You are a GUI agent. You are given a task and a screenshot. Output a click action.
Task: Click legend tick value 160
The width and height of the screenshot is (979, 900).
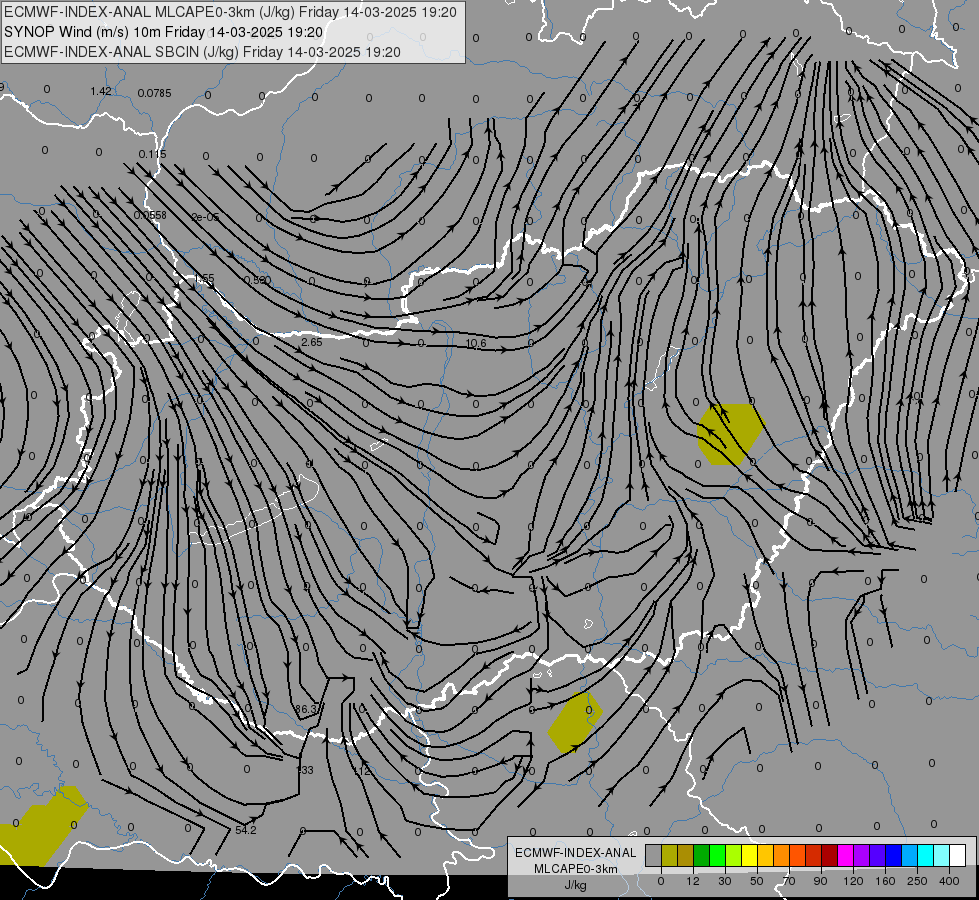tap(885, 881)
